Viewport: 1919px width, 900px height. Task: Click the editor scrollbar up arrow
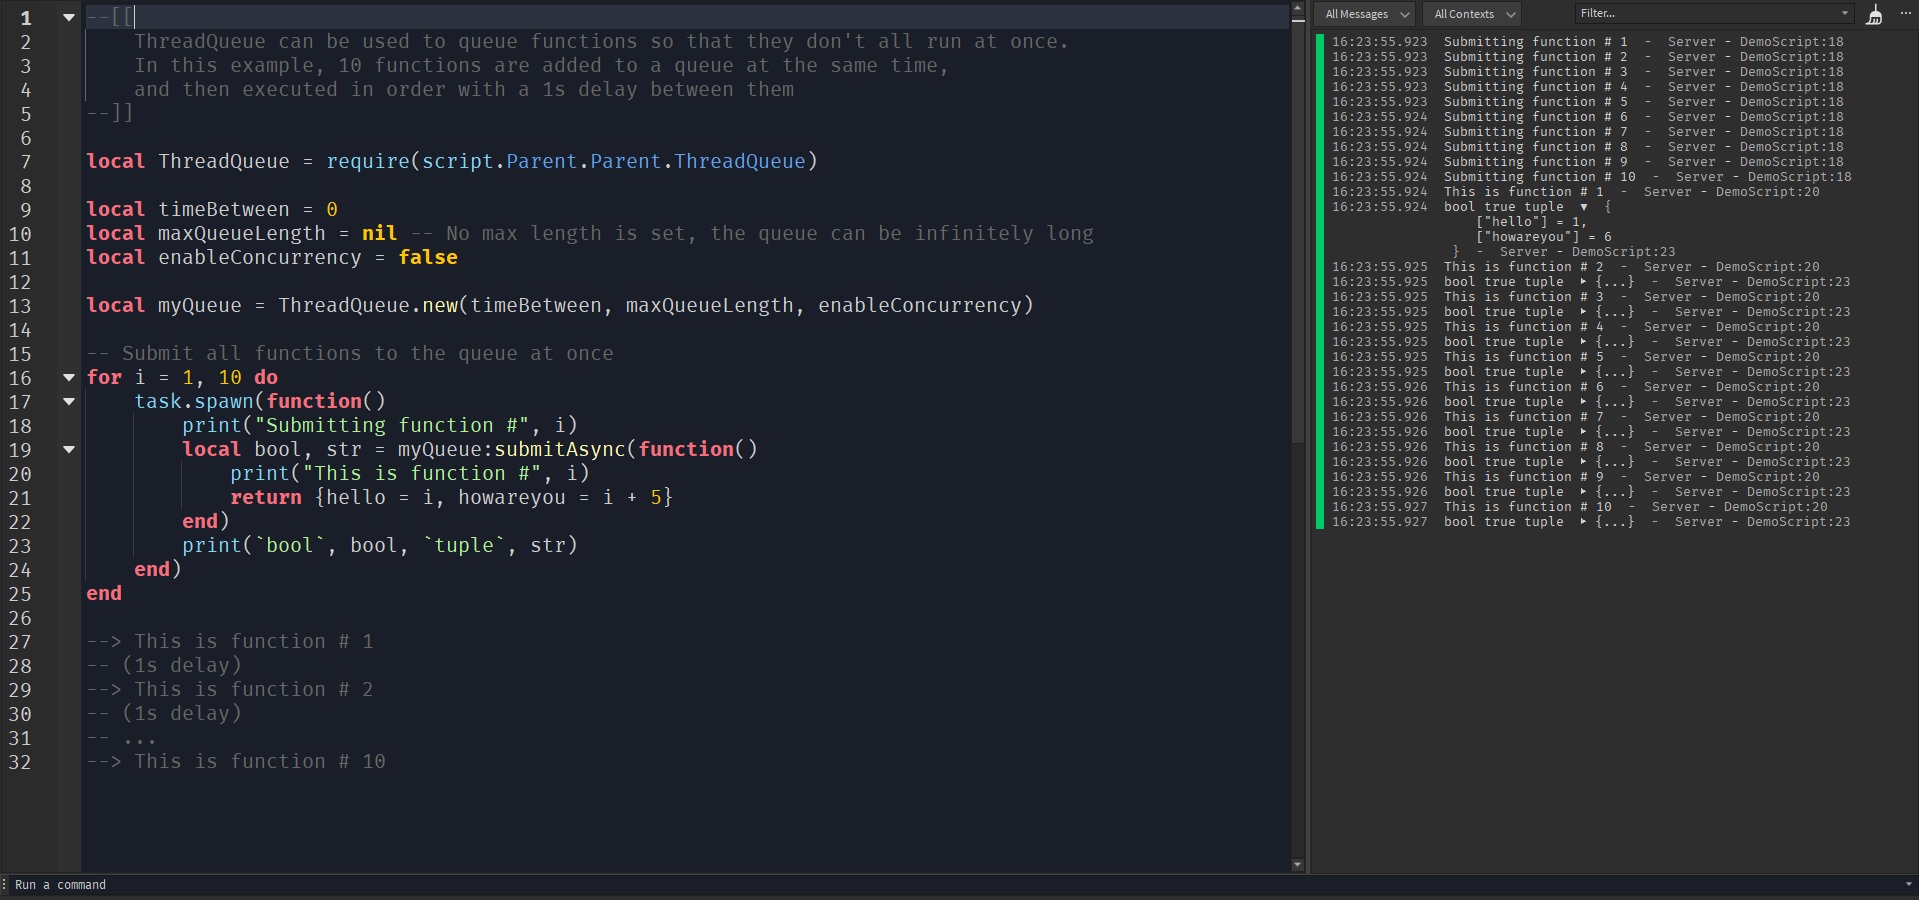[1297, 8]
